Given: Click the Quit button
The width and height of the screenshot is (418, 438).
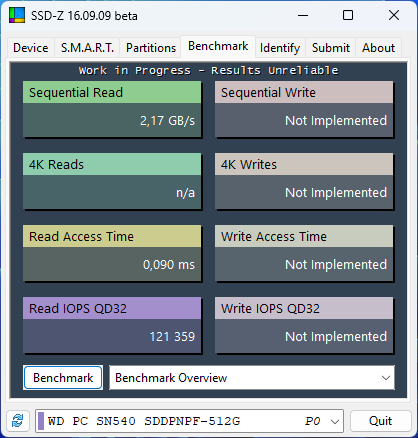Looking at the screenshot, I should 380,421.
